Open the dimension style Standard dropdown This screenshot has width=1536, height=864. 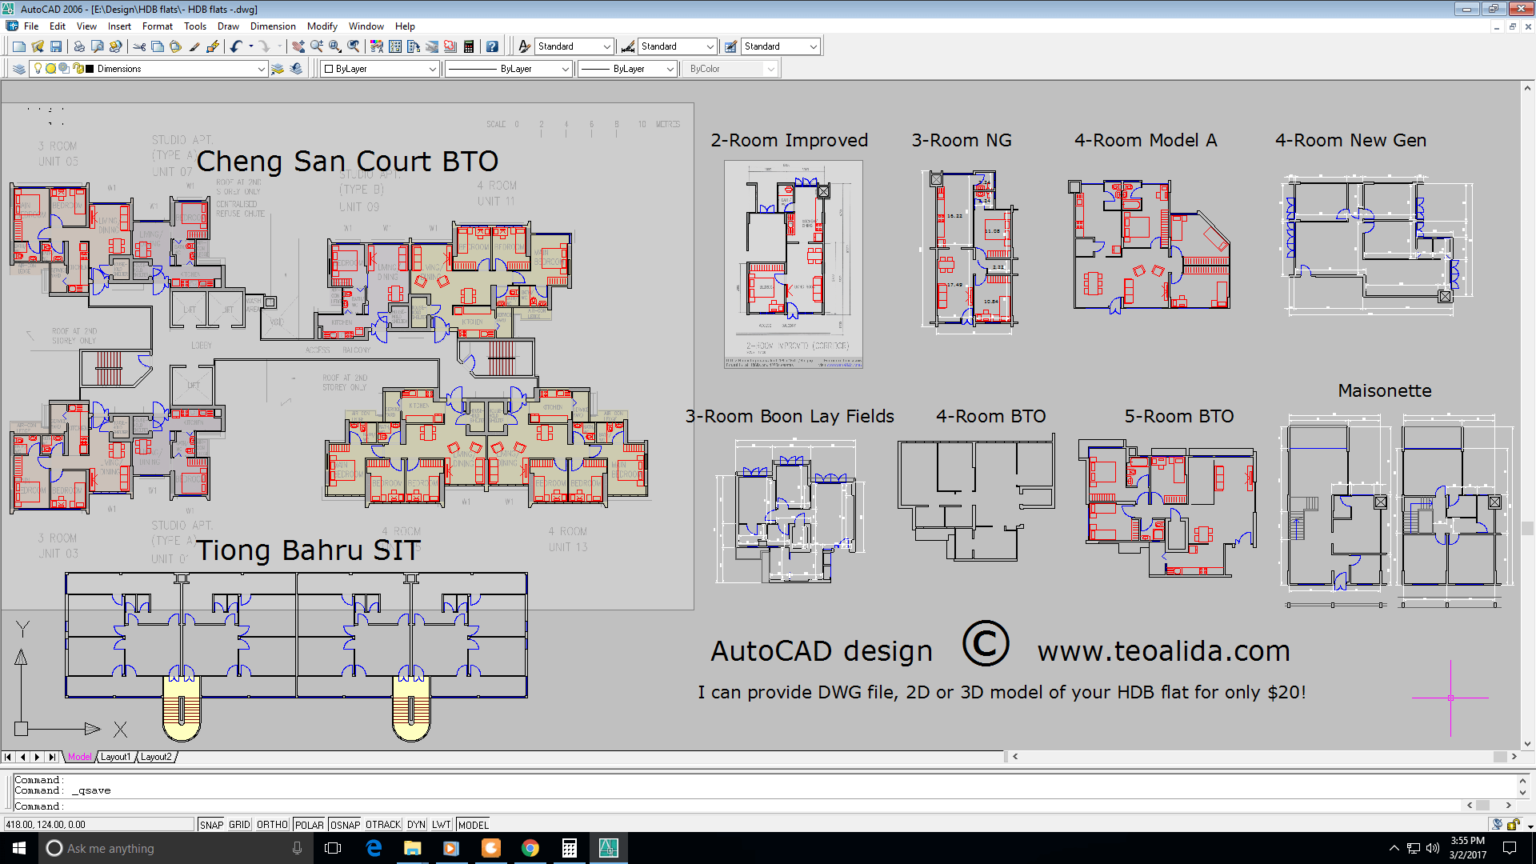point(710,46)
